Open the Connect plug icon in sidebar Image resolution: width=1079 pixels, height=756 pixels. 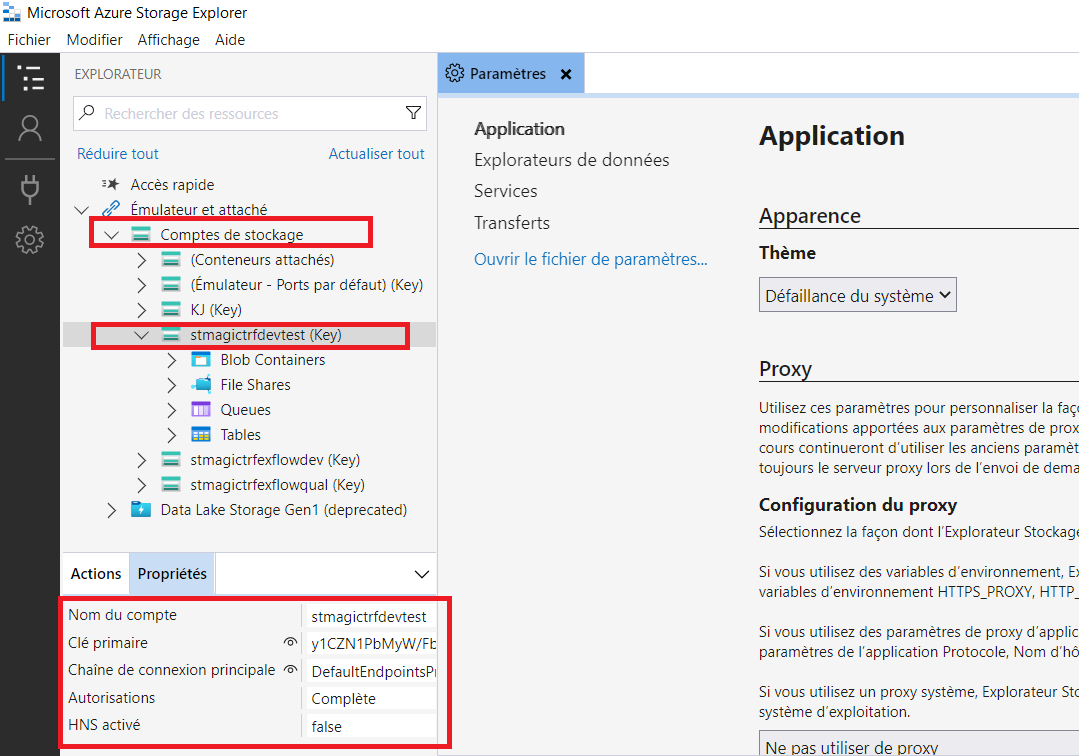tap(30, 188)
